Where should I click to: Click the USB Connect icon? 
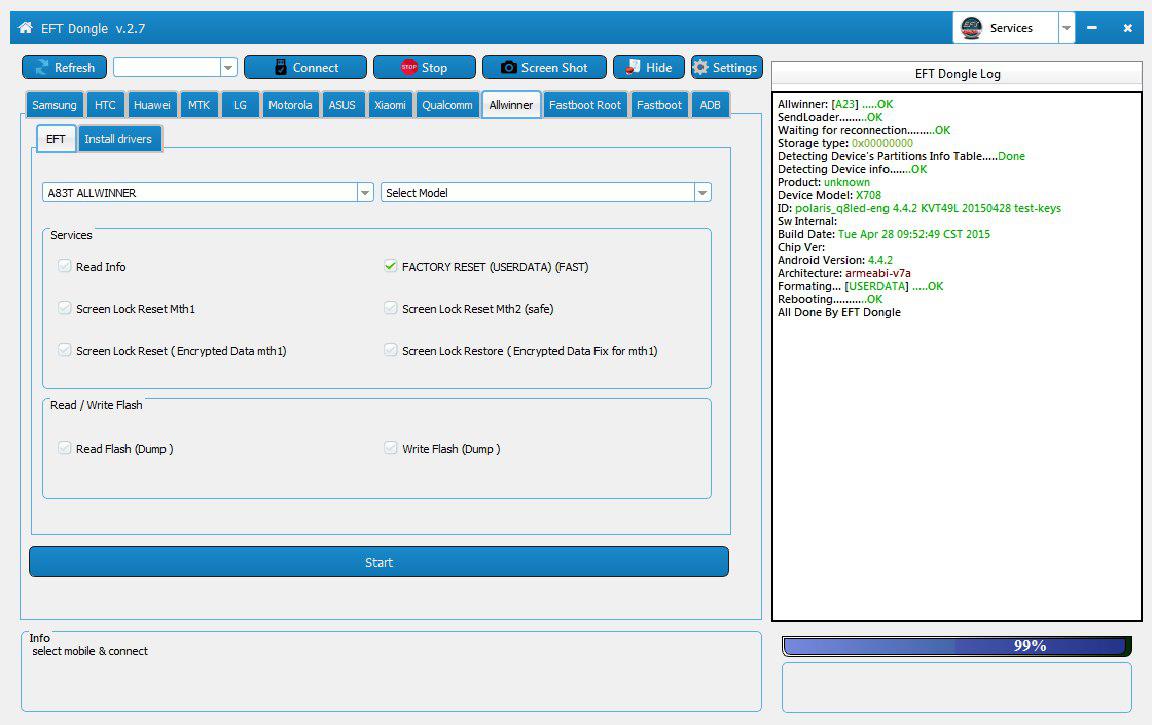281,67
